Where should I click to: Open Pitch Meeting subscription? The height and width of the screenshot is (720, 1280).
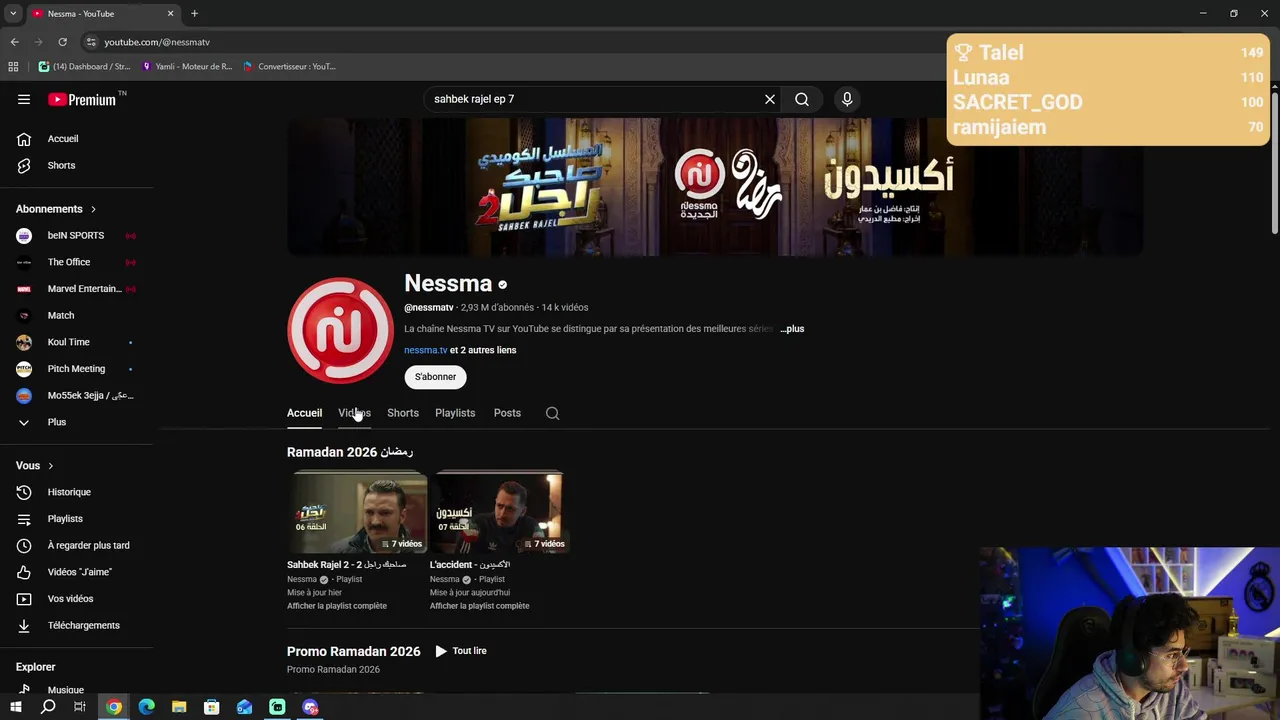[77, 369]
